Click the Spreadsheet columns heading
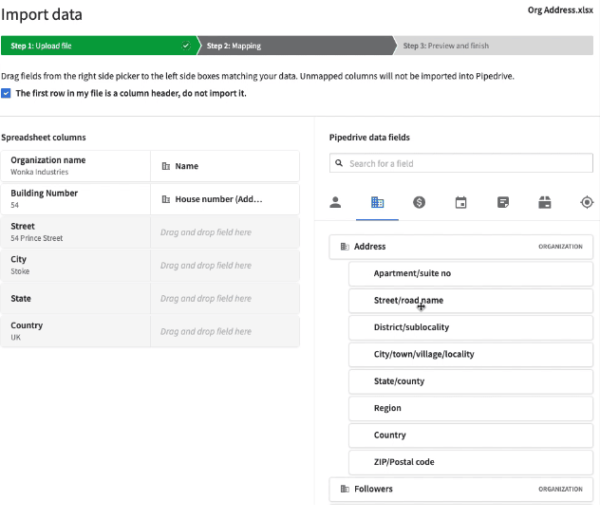Image resolution: width=600 pixels, height=519 pixels. tap(44, 137)
